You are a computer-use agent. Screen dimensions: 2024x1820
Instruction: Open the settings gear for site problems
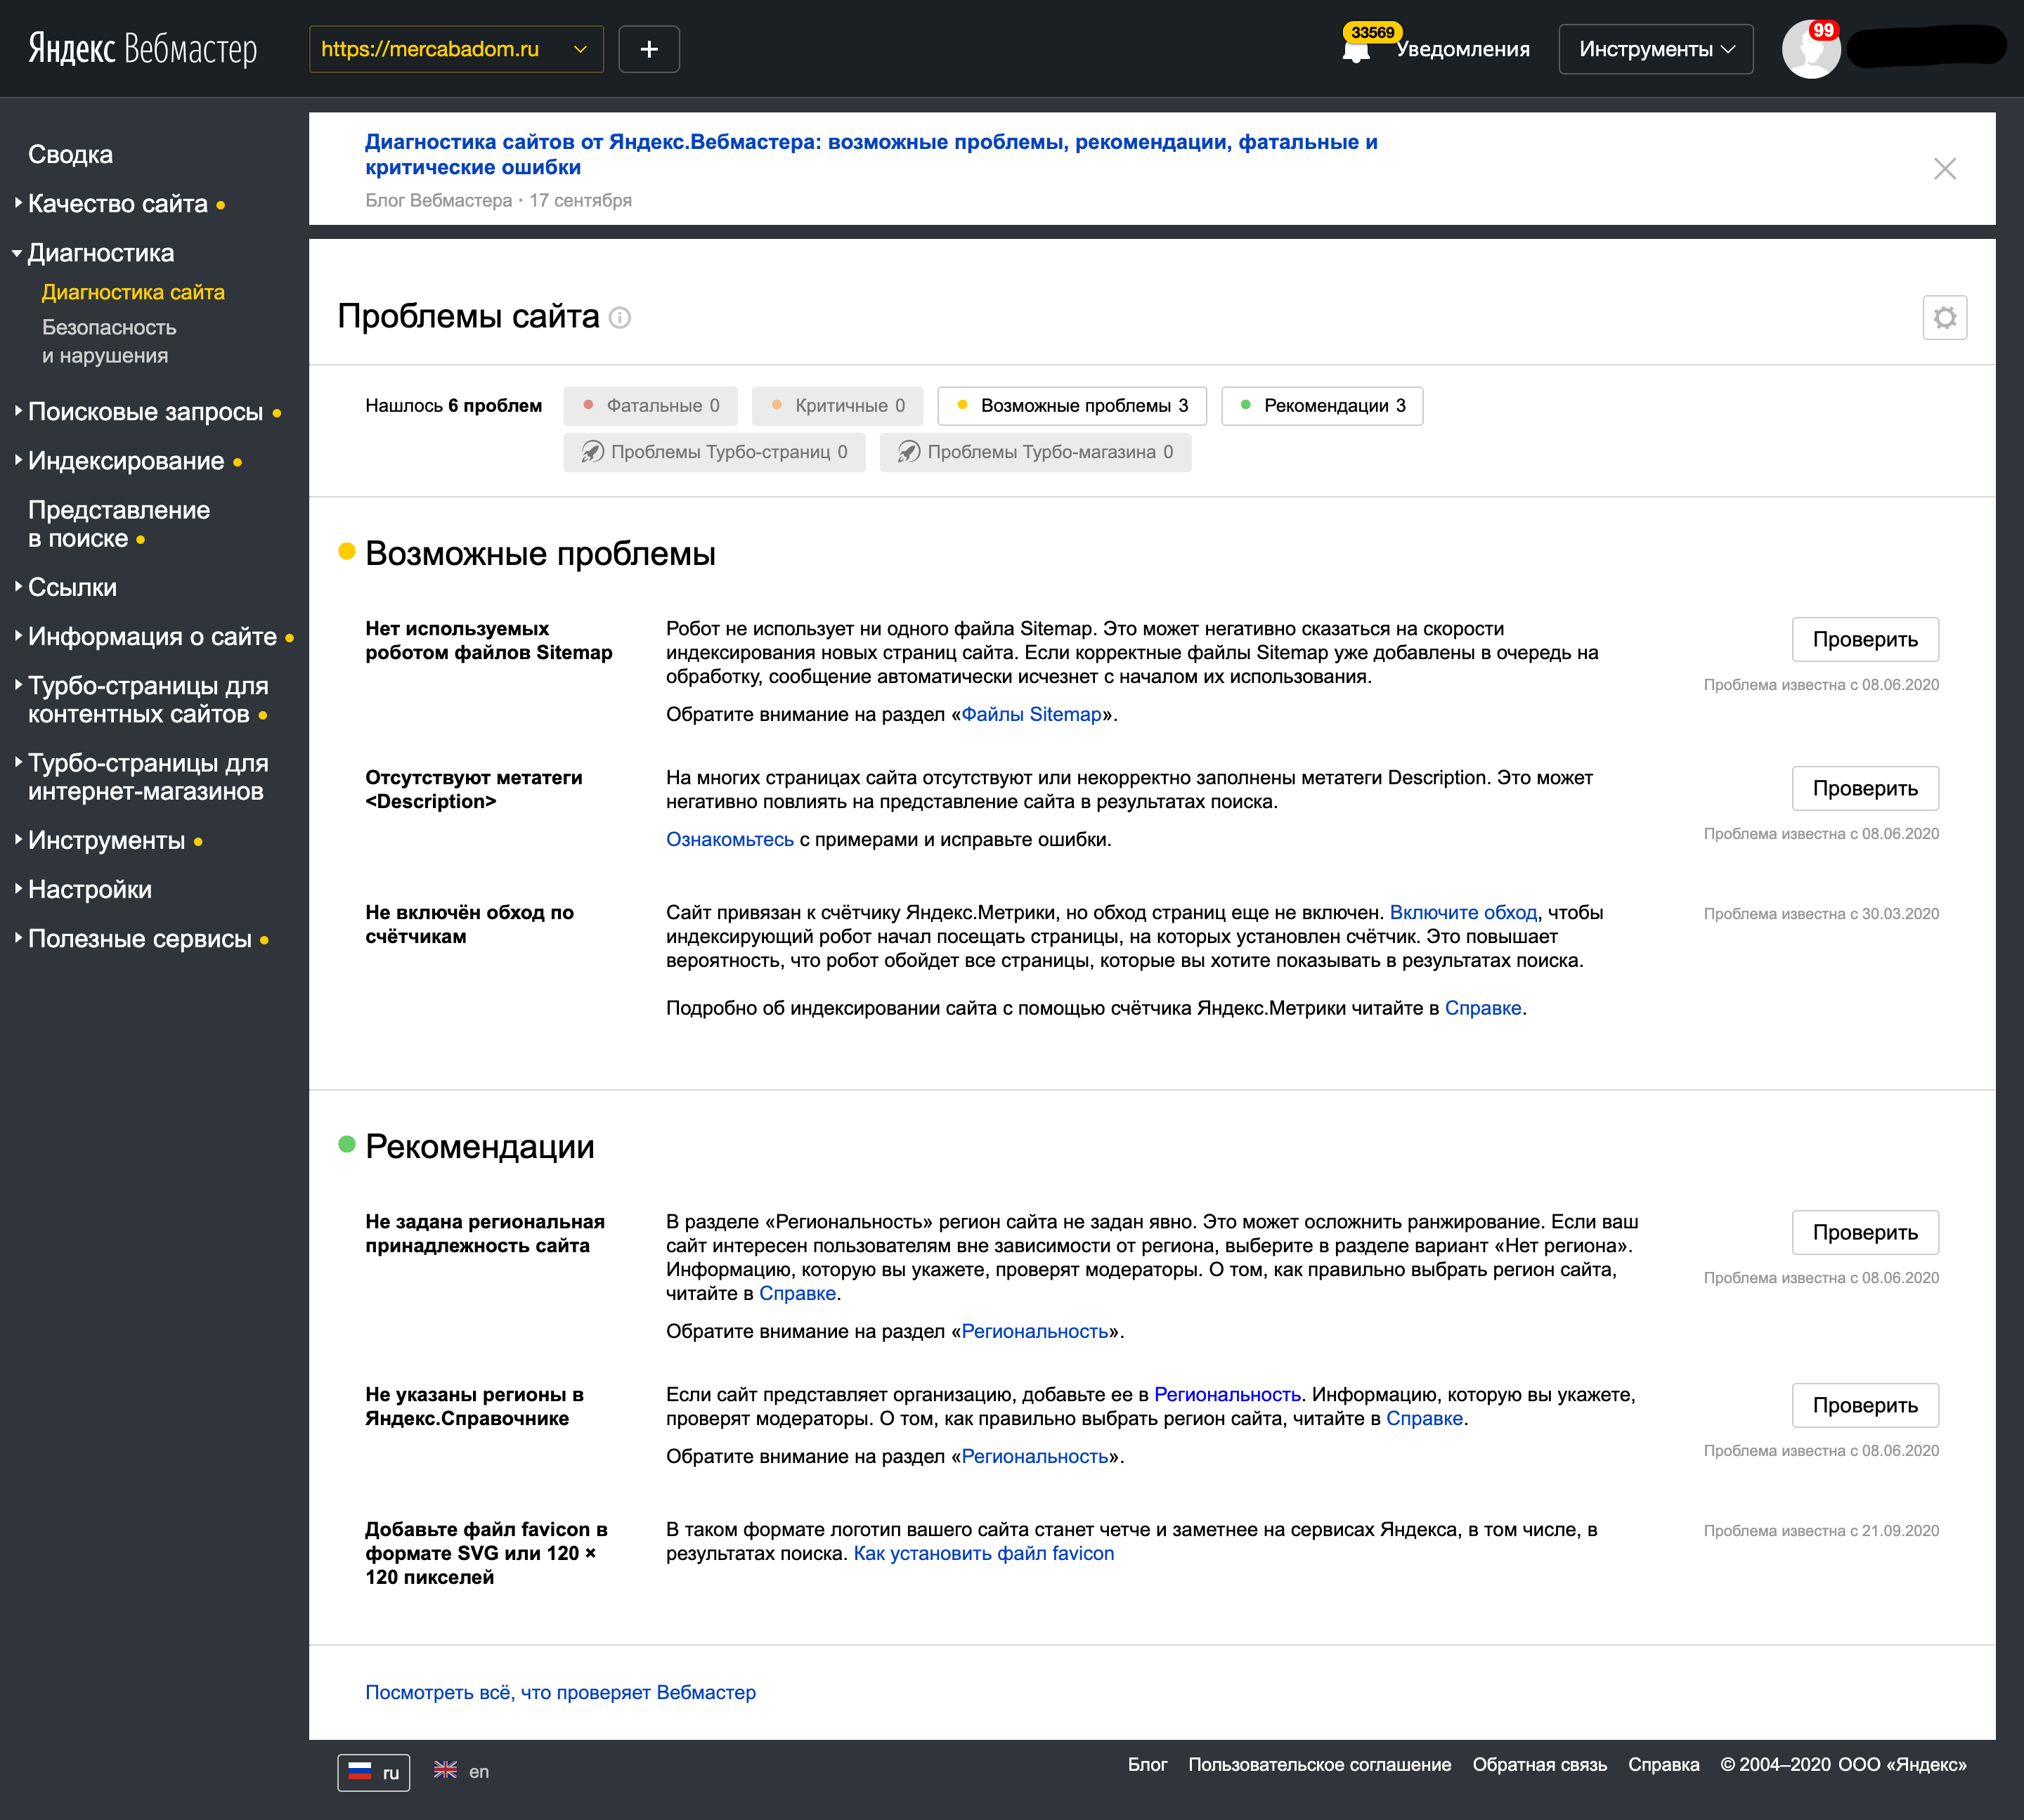1944,318
